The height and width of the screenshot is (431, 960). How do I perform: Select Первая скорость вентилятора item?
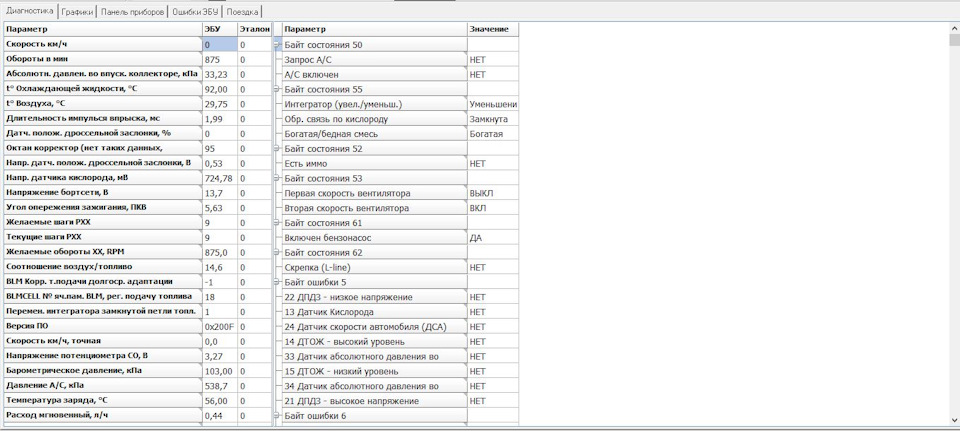(375, 193)
